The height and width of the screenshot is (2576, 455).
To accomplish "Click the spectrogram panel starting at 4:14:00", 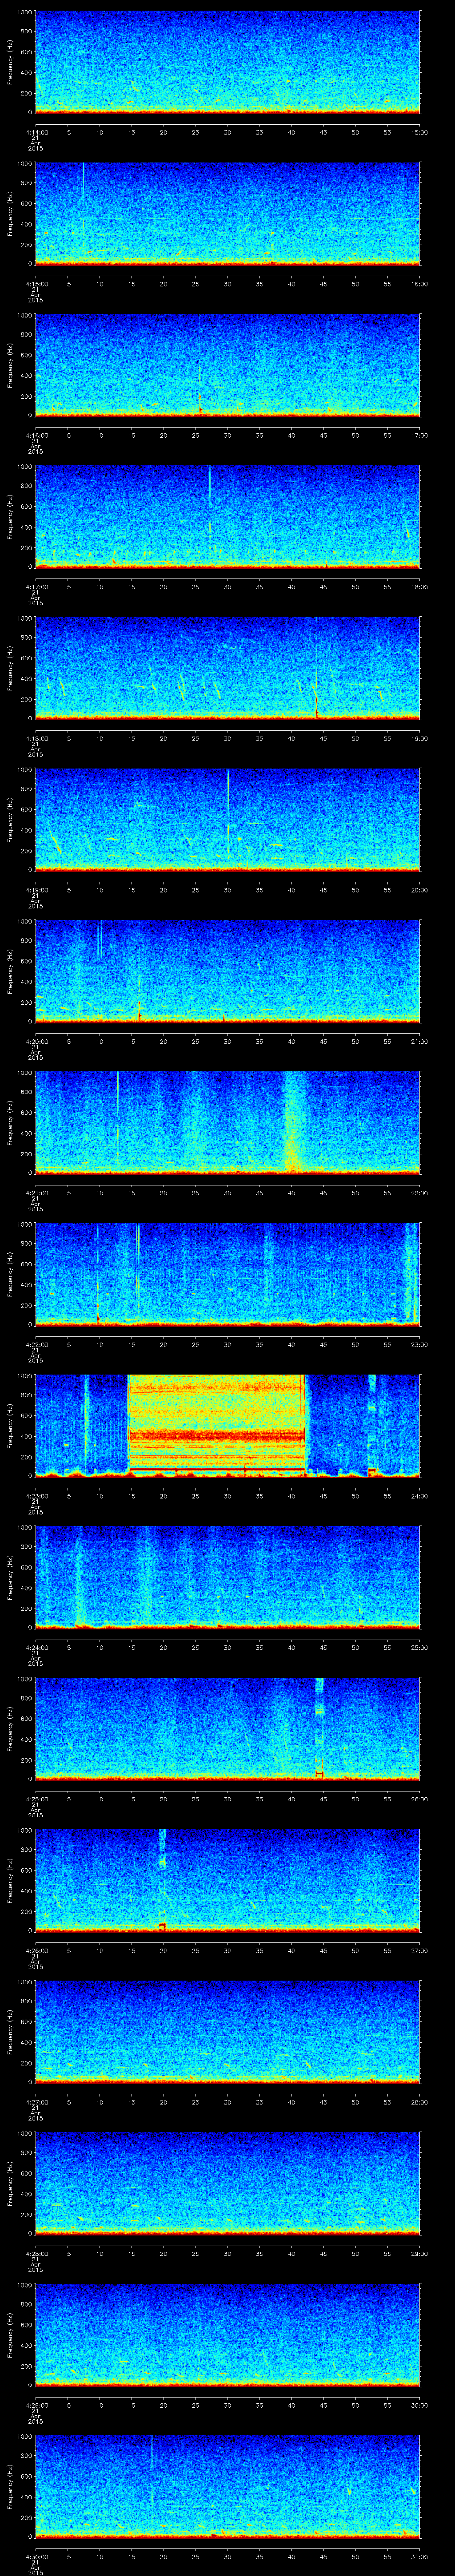I will [228, 62].
